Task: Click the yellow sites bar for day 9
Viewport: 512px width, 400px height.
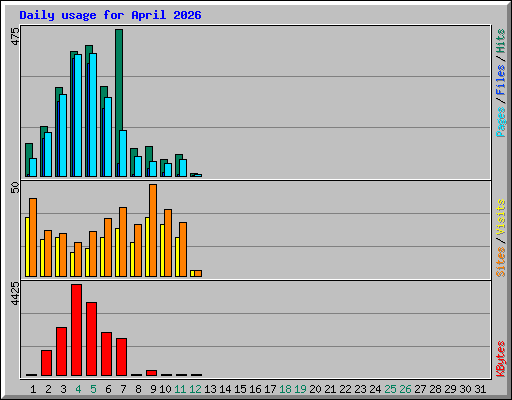Action: pos(147,247)
